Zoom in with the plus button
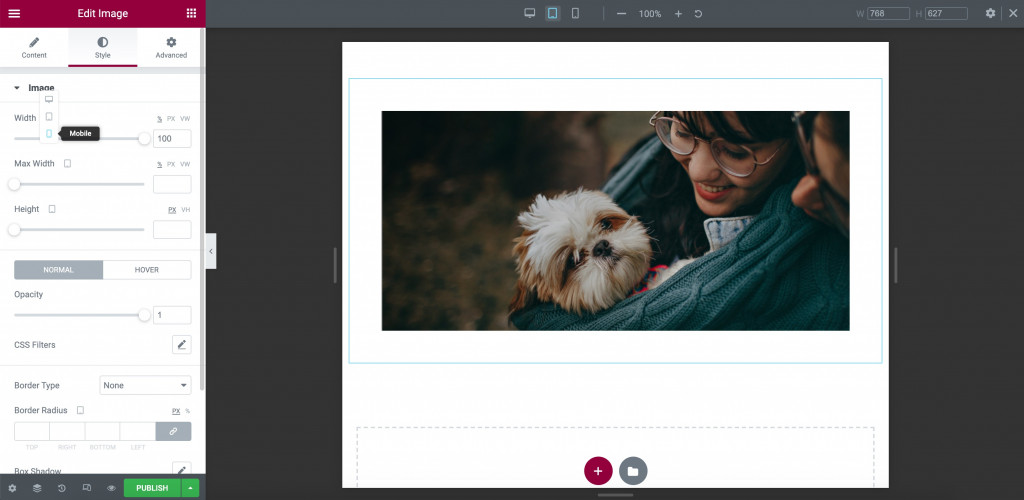The image size is (1024, 500). 678,14
